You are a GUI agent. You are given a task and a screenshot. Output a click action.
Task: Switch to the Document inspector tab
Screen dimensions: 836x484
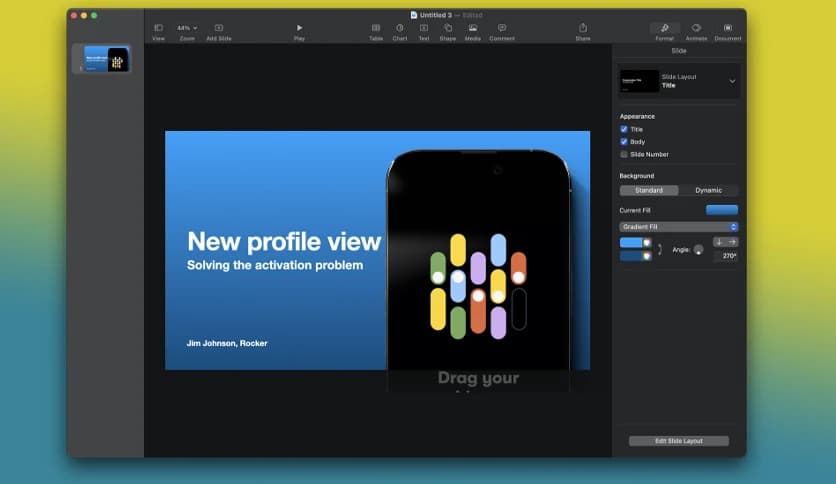coord(727,28)
